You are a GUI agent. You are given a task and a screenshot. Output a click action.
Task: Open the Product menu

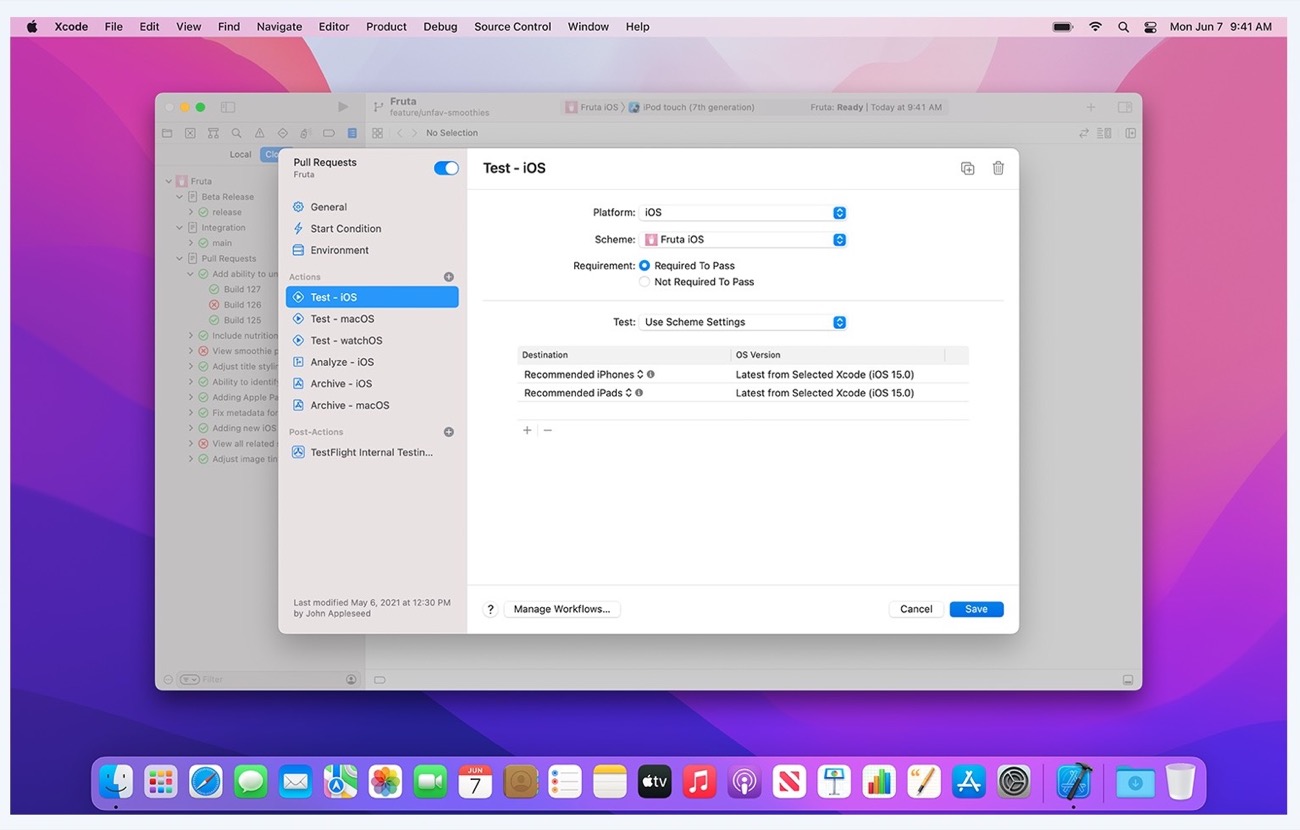[386, 27]
